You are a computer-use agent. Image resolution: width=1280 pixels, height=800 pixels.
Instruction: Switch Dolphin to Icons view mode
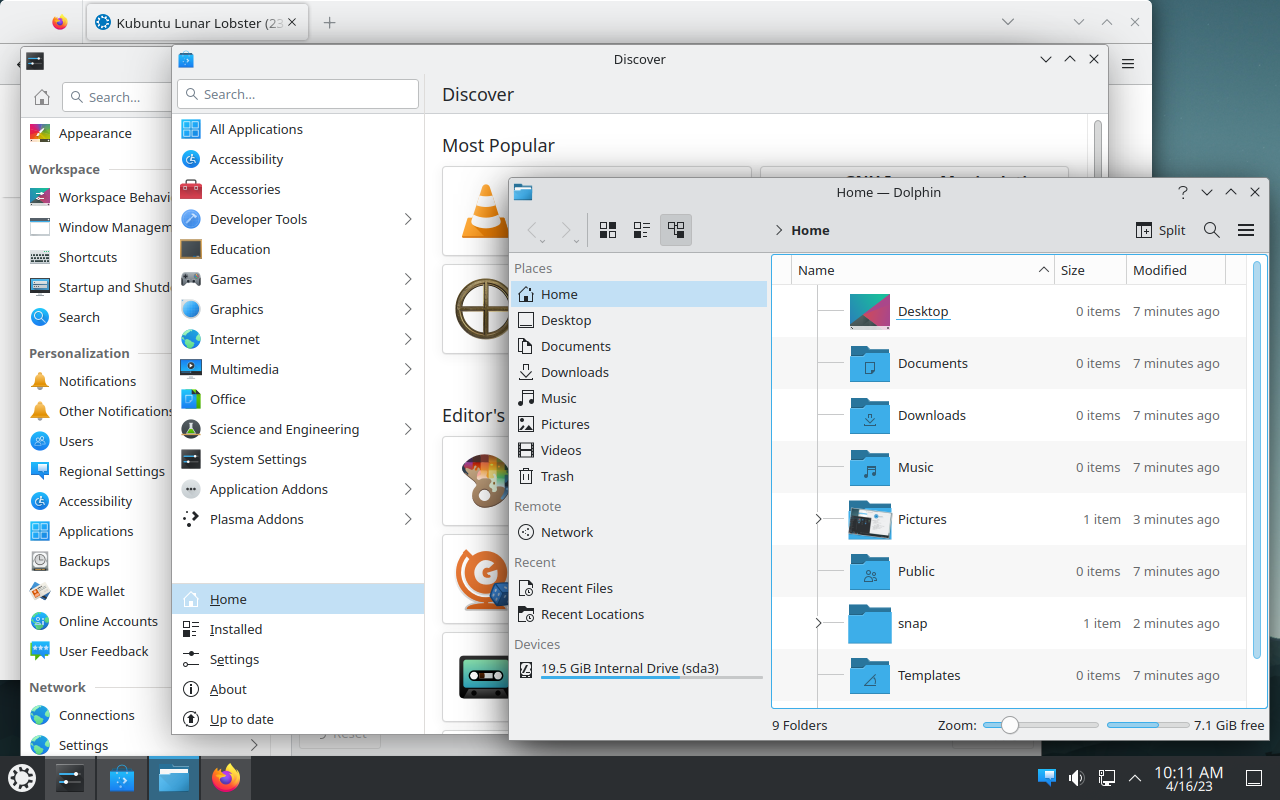click(608, 230)
